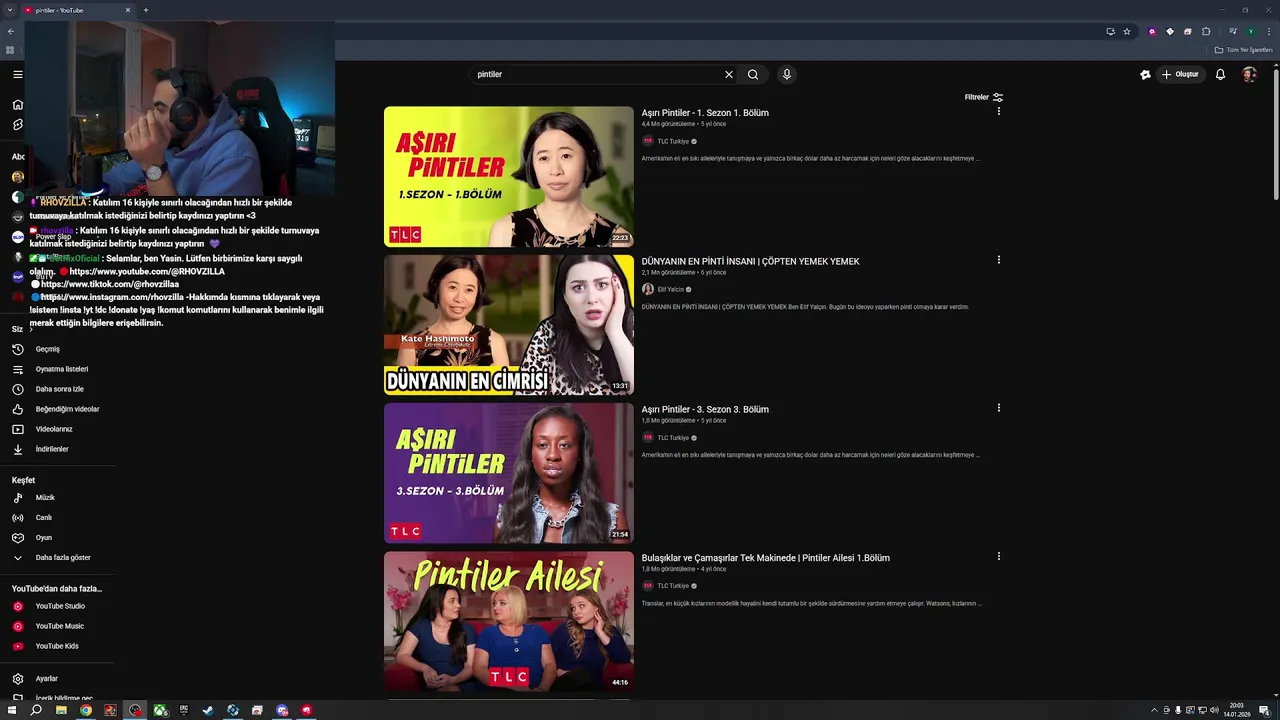The width and height of the screenshot is (1280, 720).
Task: Open the Aşırı Pintiler 3.Sezon 3.Bölüm thumbnail
Action: point(509,473)
